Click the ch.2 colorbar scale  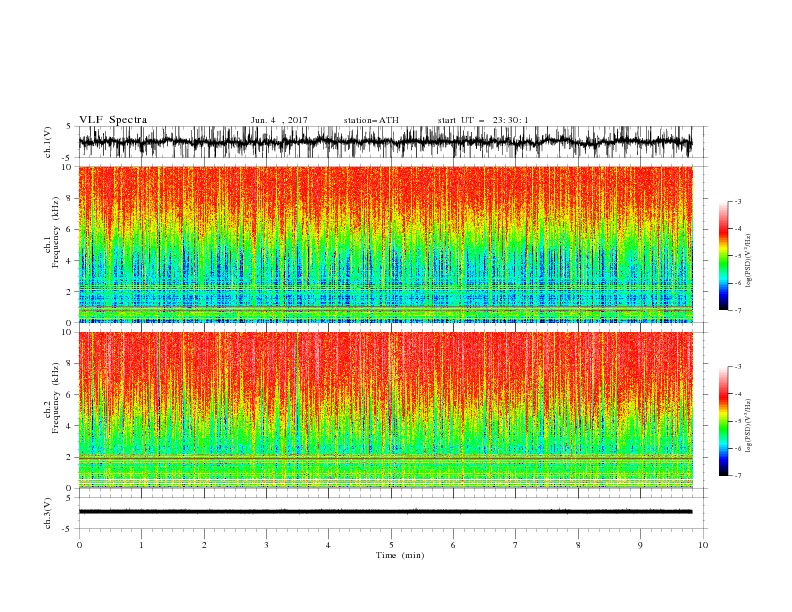[x=724, y=421]
